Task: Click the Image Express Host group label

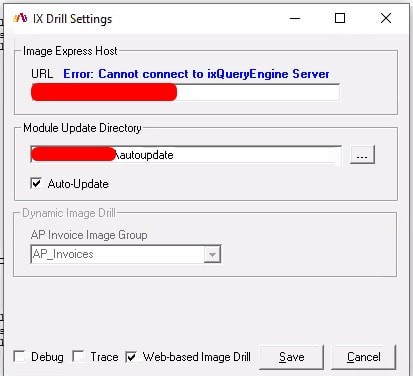Action: pos(70,51)
